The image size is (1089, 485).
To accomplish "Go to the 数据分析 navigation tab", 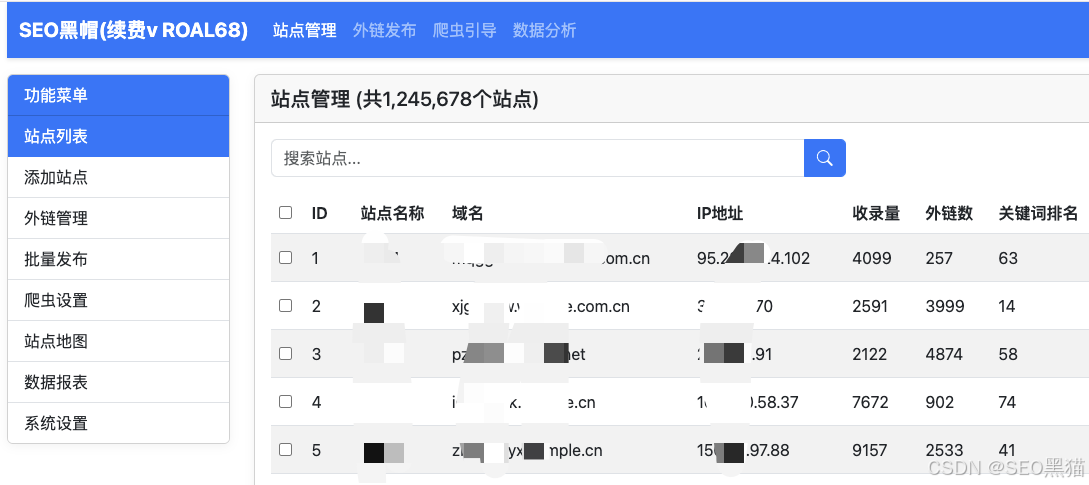I will [544, 31].
